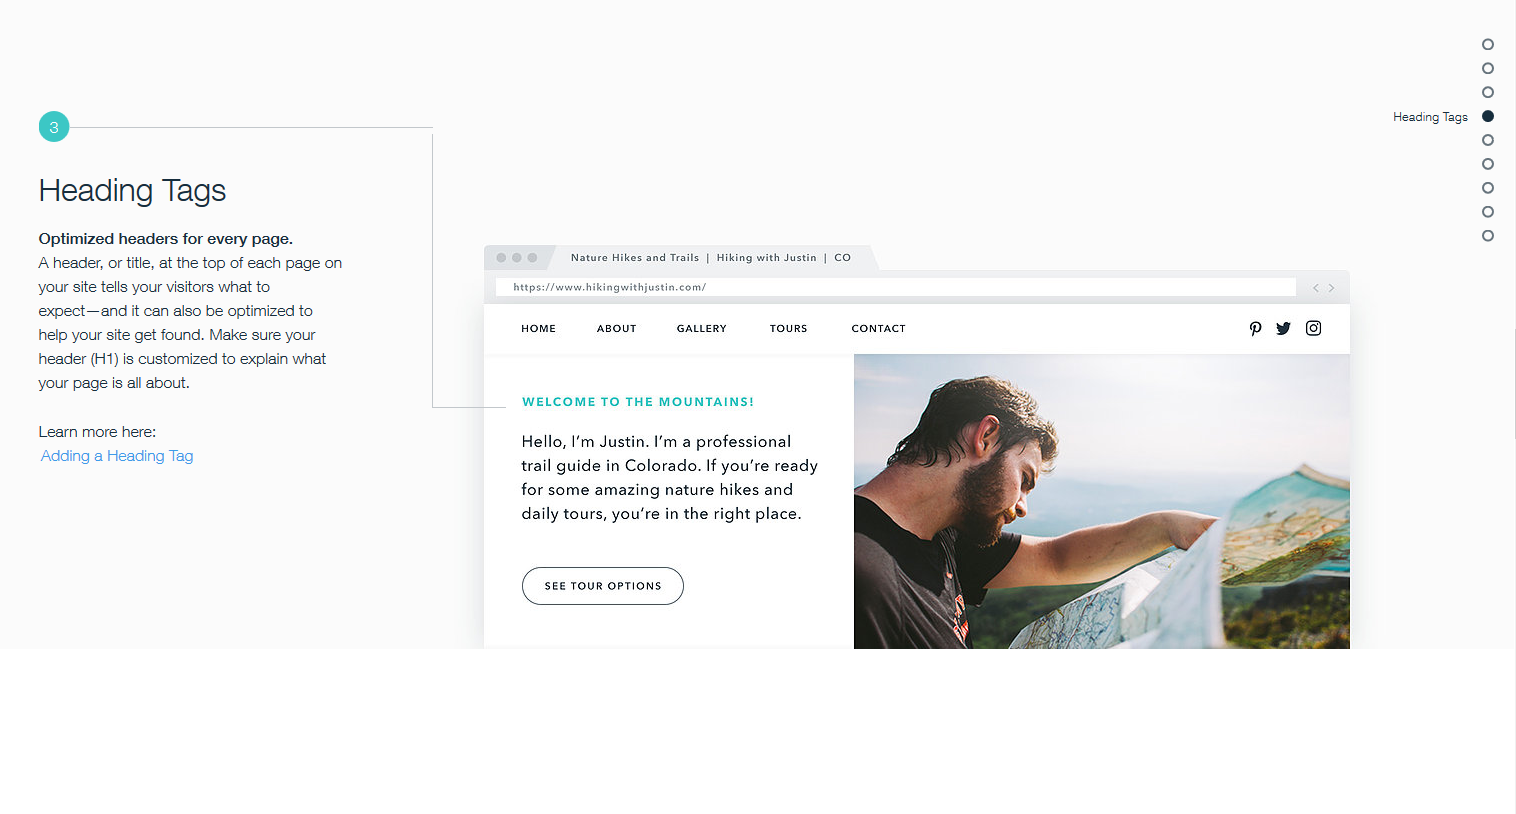Select the second section dot in side navigation

(x=1488, y=68)
